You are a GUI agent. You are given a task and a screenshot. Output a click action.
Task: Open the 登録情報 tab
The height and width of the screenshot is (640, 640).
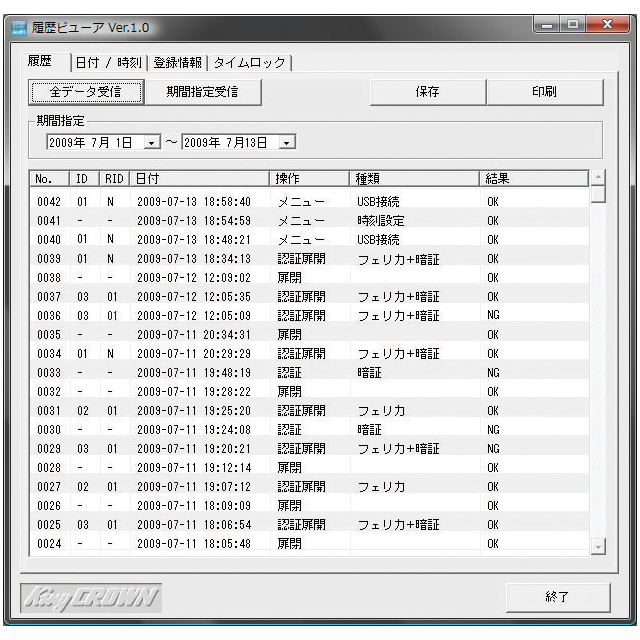[178, 62]
